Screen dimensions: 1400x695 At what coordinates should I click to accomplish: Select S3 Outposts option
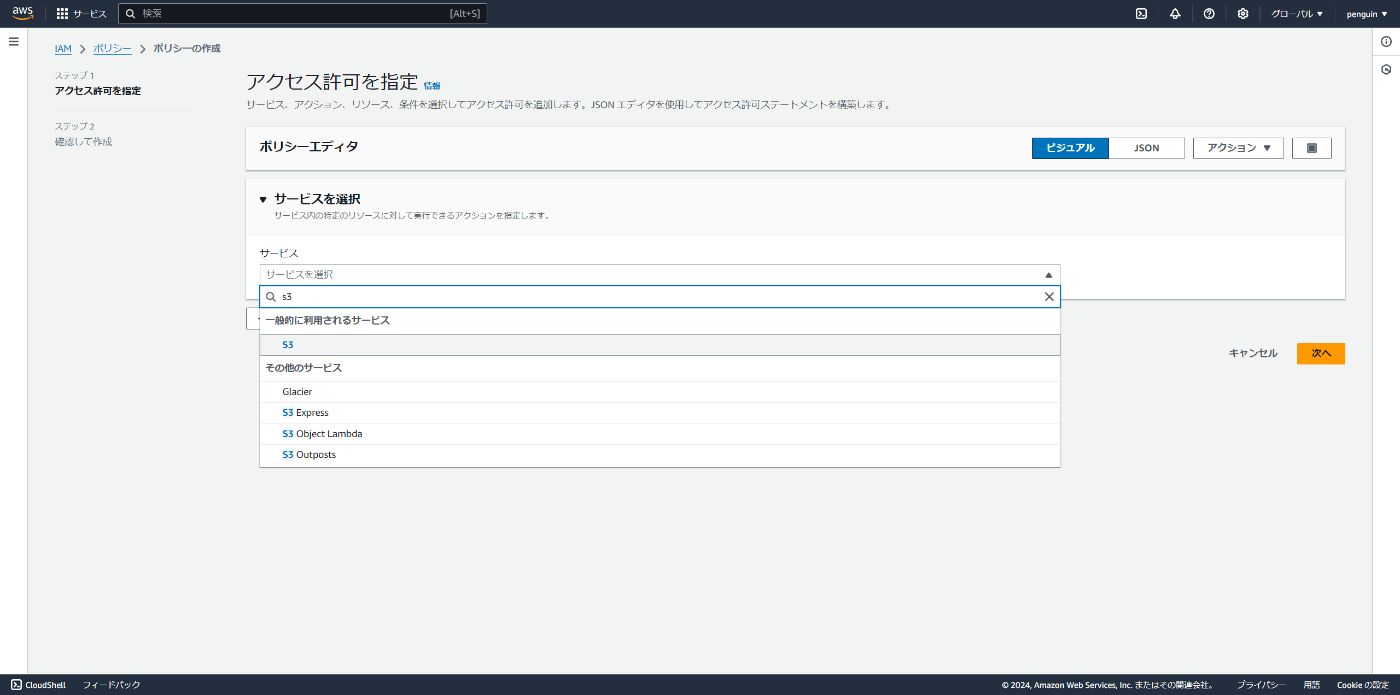(x=660, y=455)
